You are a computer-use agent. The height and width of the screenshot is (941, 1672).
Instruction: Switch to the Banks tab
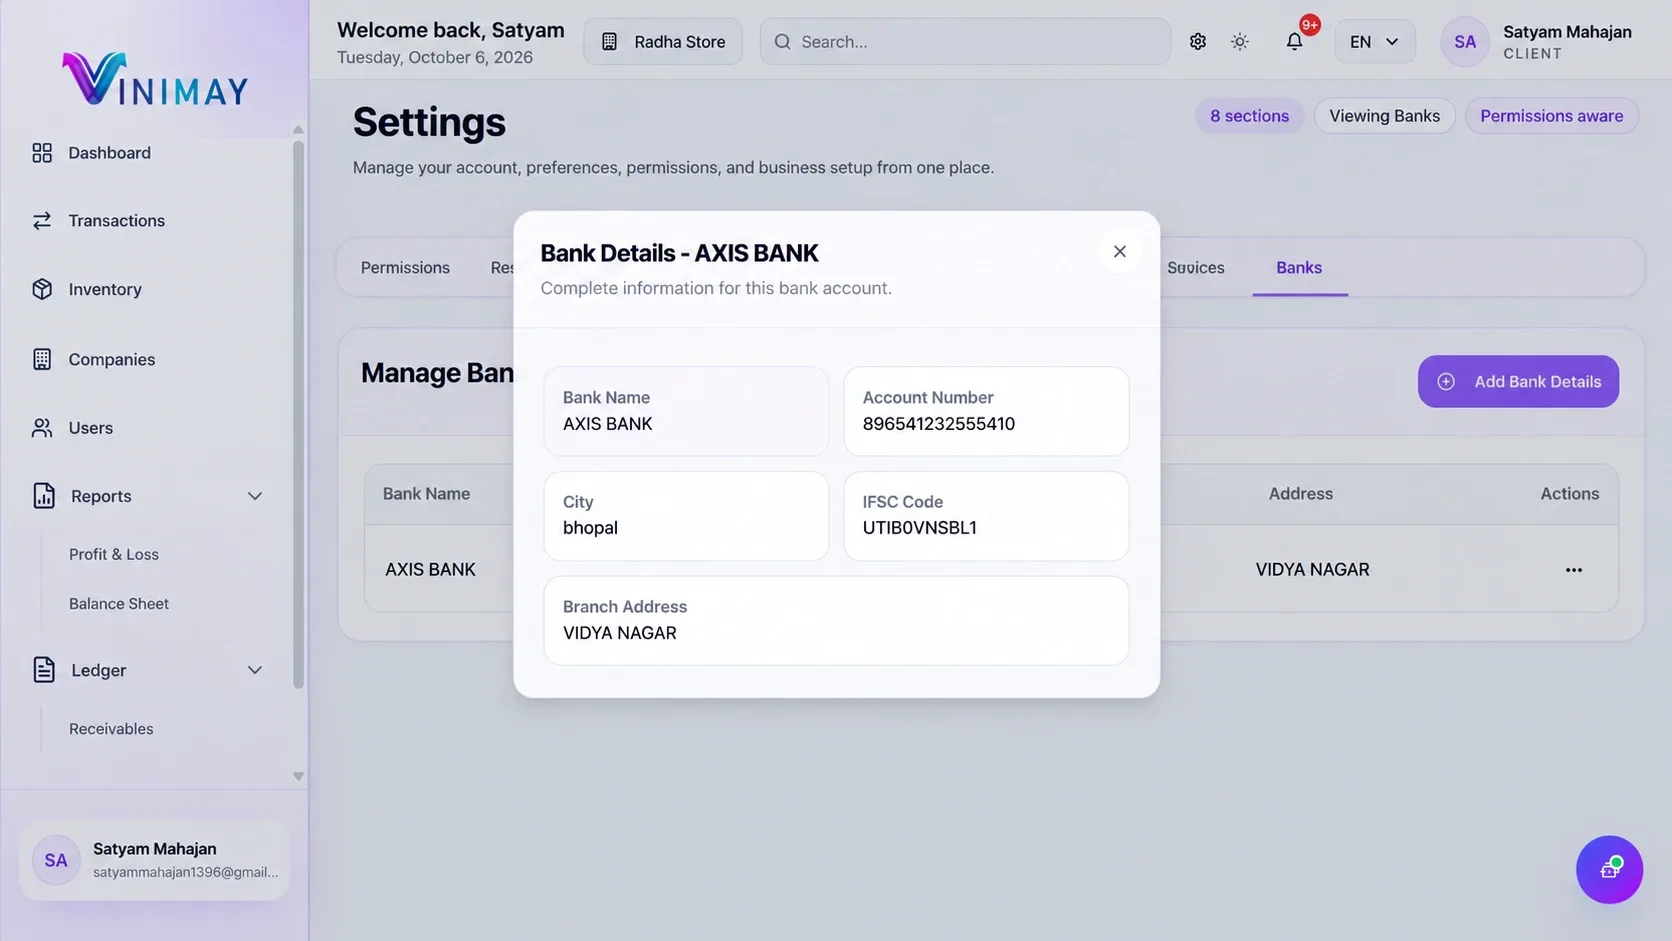1299,268
